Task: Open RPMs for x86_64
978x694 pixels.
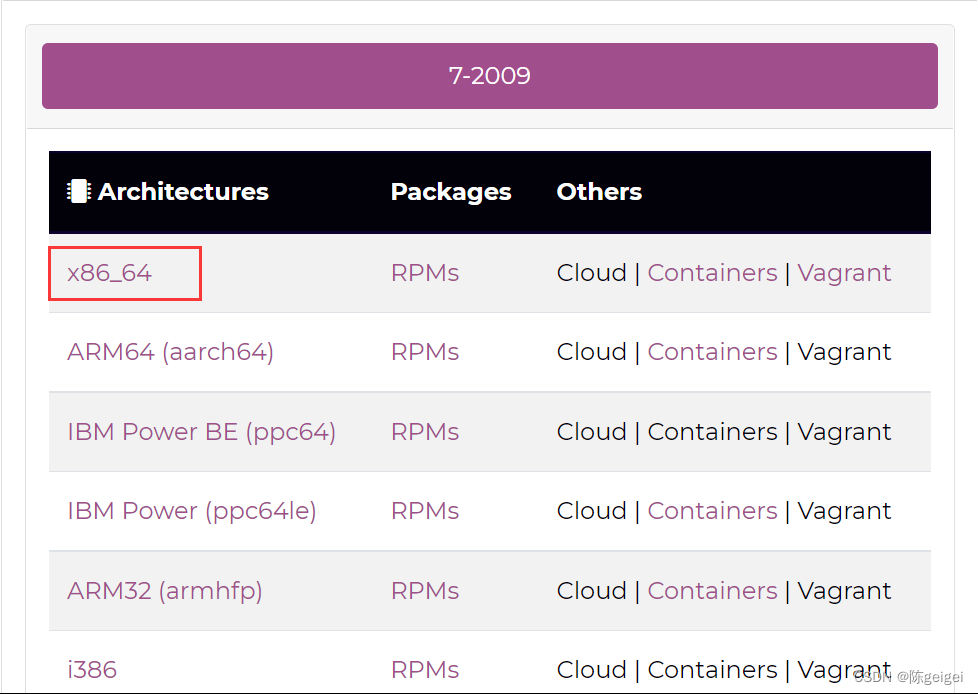Action: 425,273
